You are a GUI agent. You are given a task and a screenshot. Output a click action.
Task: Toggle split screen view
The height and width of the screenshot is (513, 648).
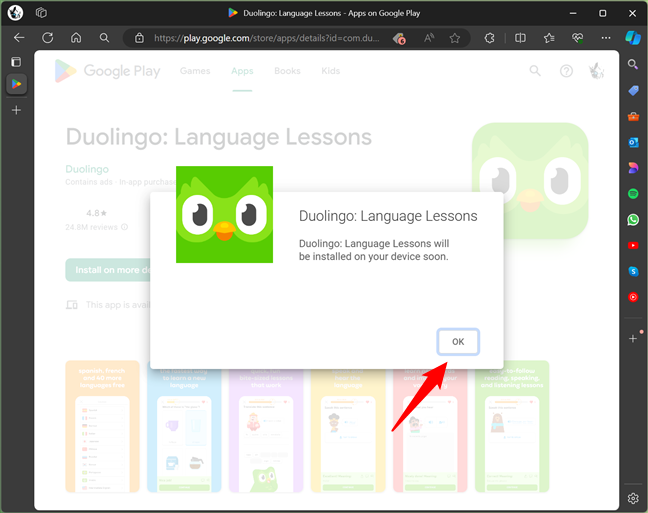coord(520,38)
